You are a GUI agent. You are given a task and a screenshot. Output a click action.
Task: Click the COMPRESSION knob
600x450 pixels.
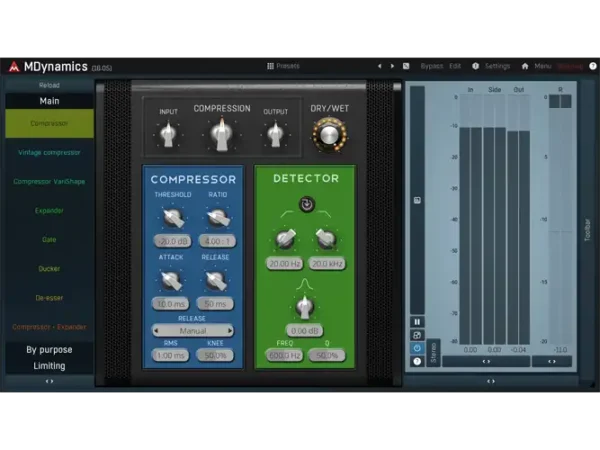222,135
